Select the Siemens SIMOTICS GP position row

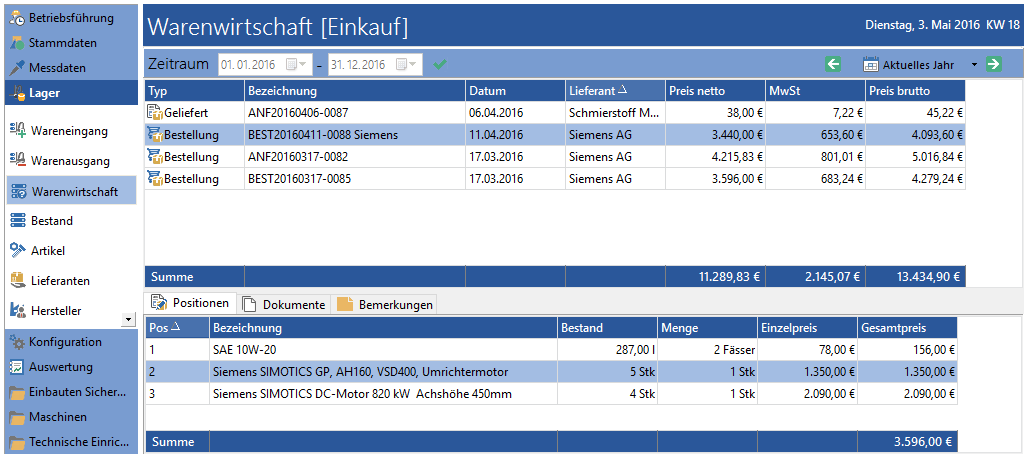click(x=551, y=372)
